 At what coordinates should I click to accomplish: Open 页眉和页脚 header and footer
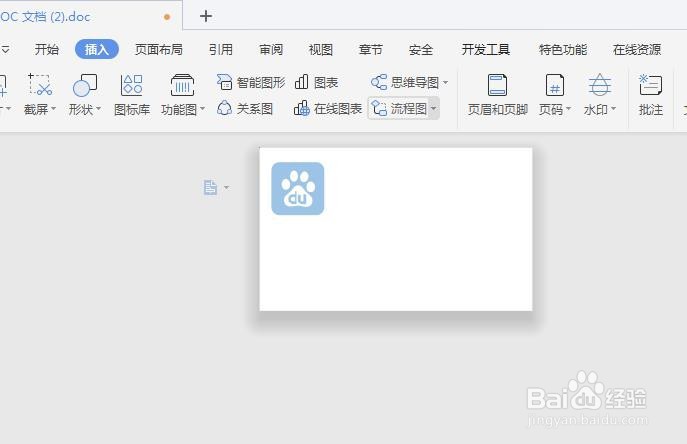[497, 95]
